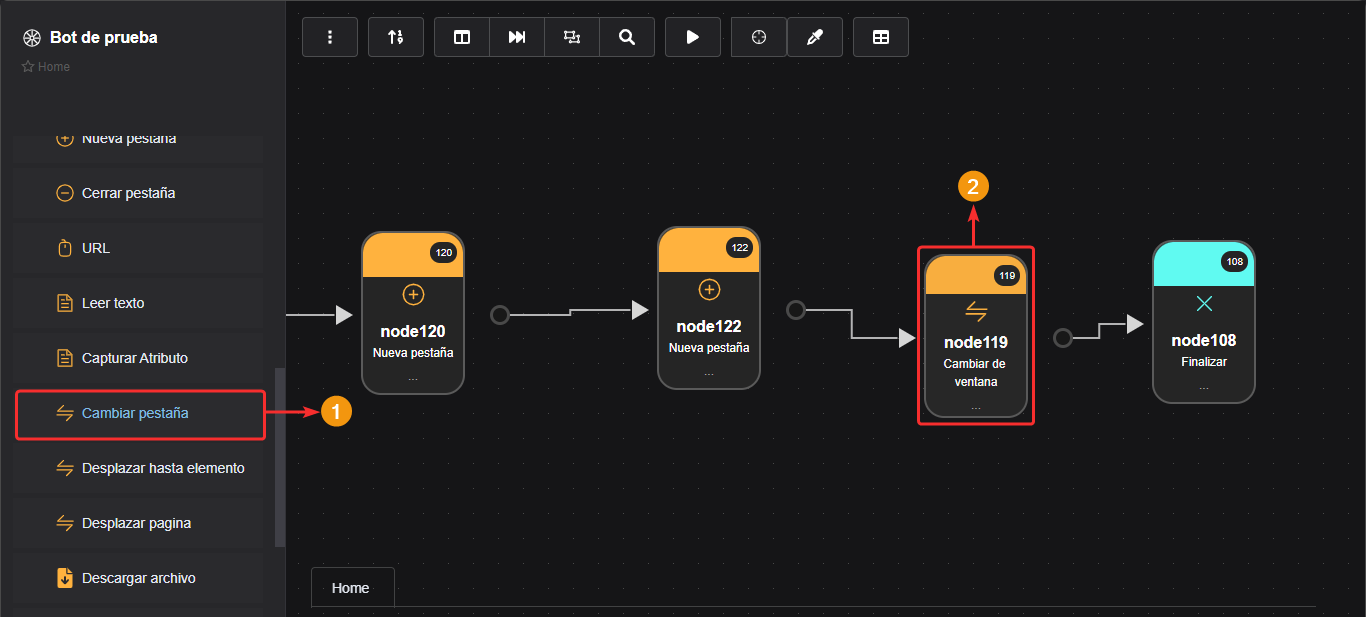The image size is (1366, 617).
Task: Click the node arrangement icon left of search
Action: click(572, 37)
